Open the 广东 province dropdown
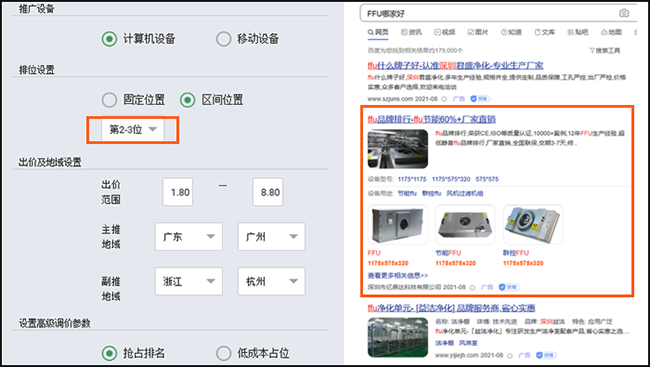This screenshot has height=367, width=650. tap(189, 236)
